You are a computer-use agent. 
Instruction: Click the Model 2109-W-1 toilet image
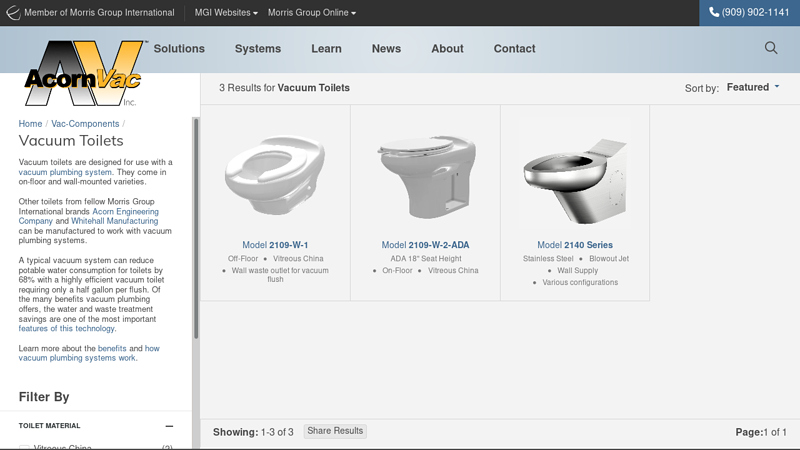pos(275,174)
